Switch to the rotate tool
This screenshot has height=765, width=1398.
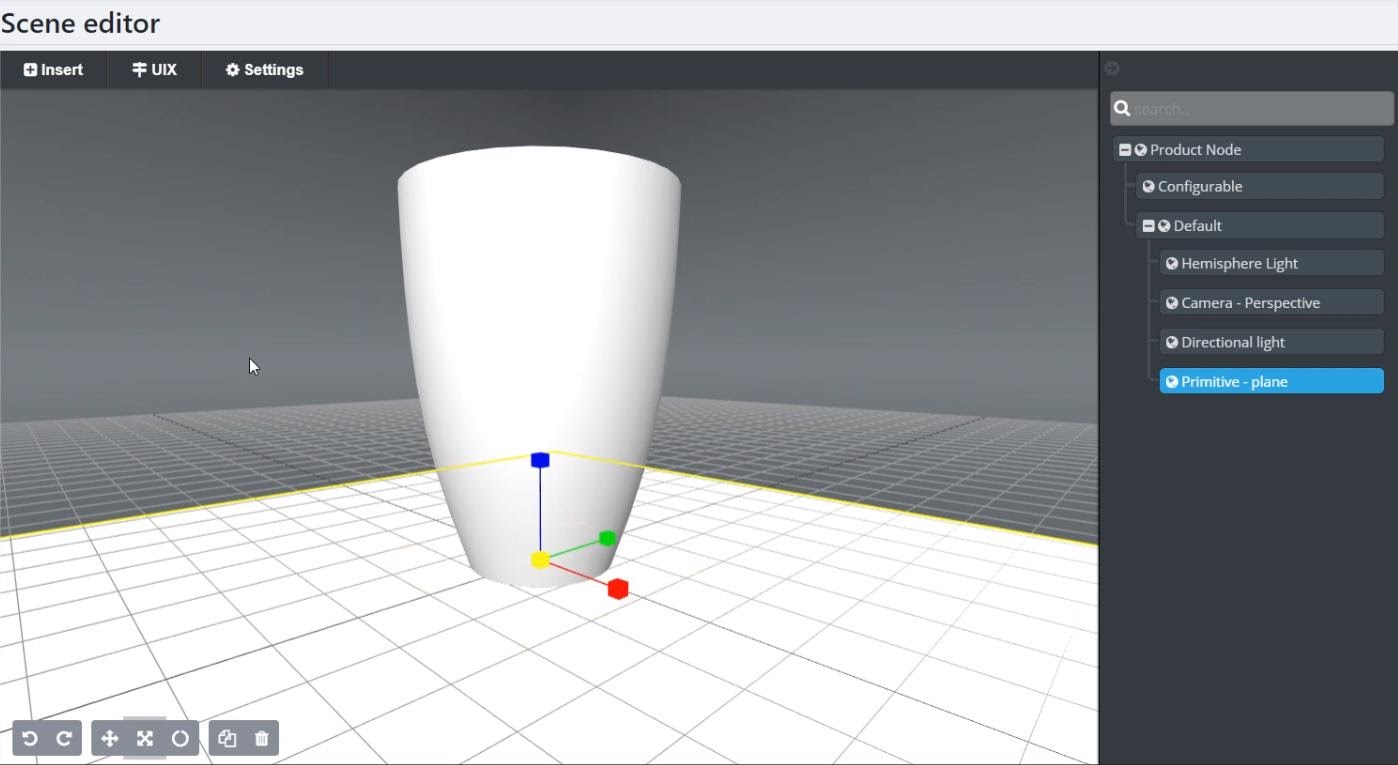(x=180, y=739)
